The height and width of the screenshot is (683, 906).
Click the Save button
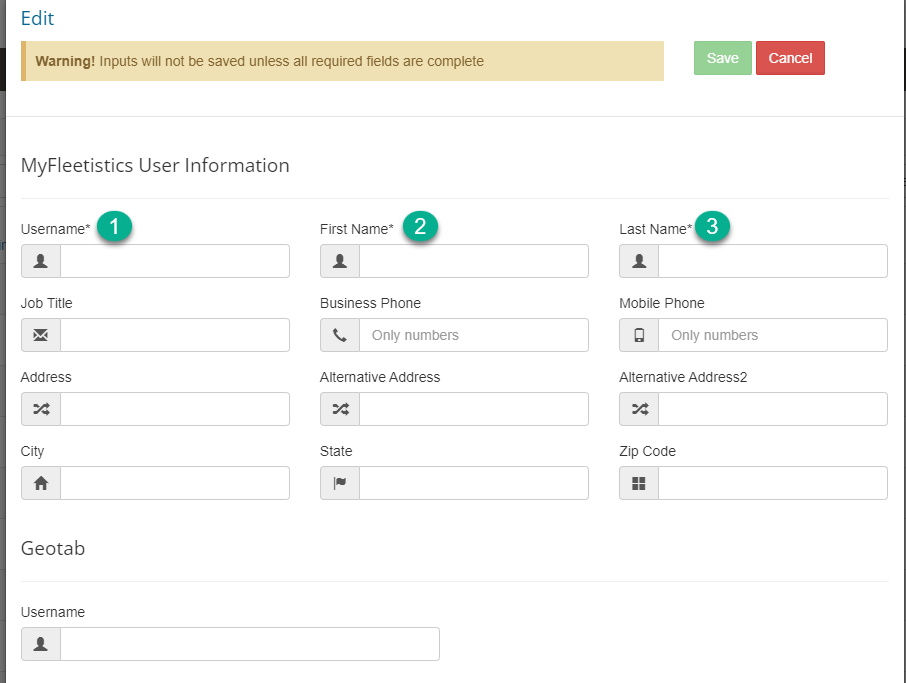[722, 58]
